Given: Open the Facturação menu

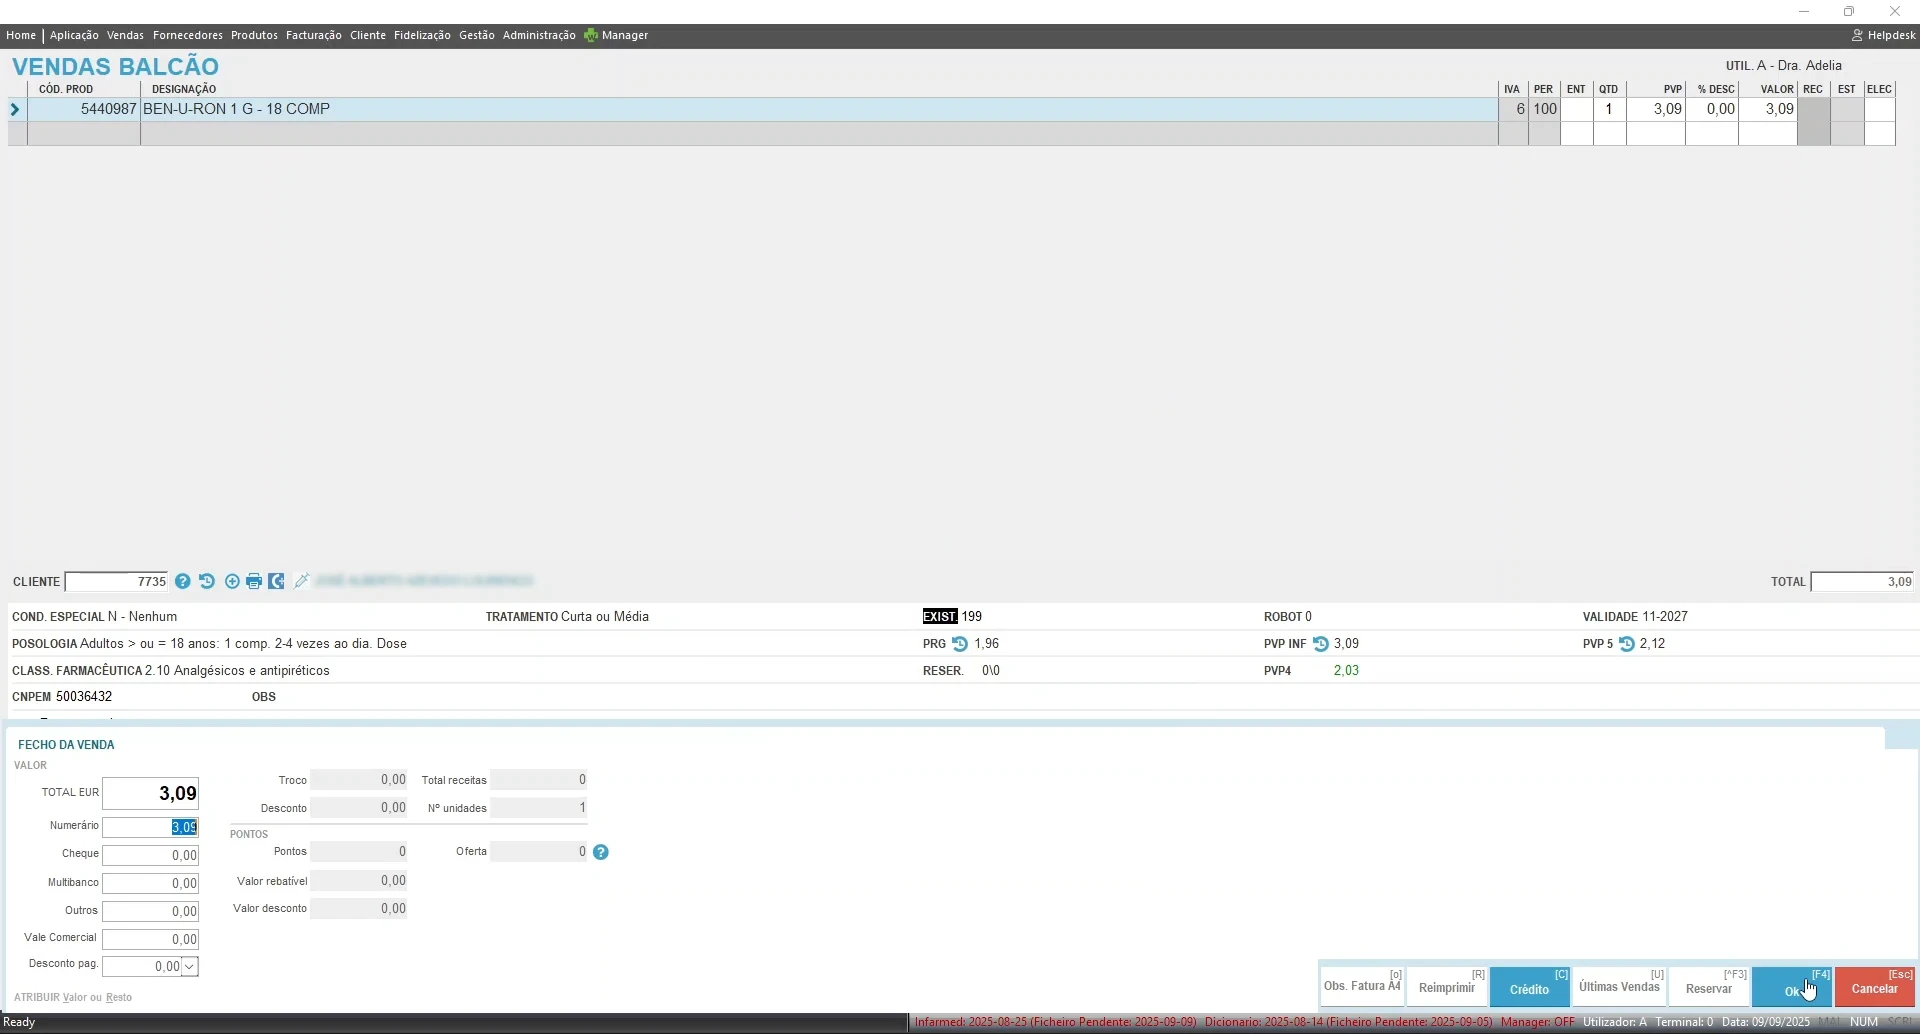Looking at the screenshot, I should pos(313,35).
